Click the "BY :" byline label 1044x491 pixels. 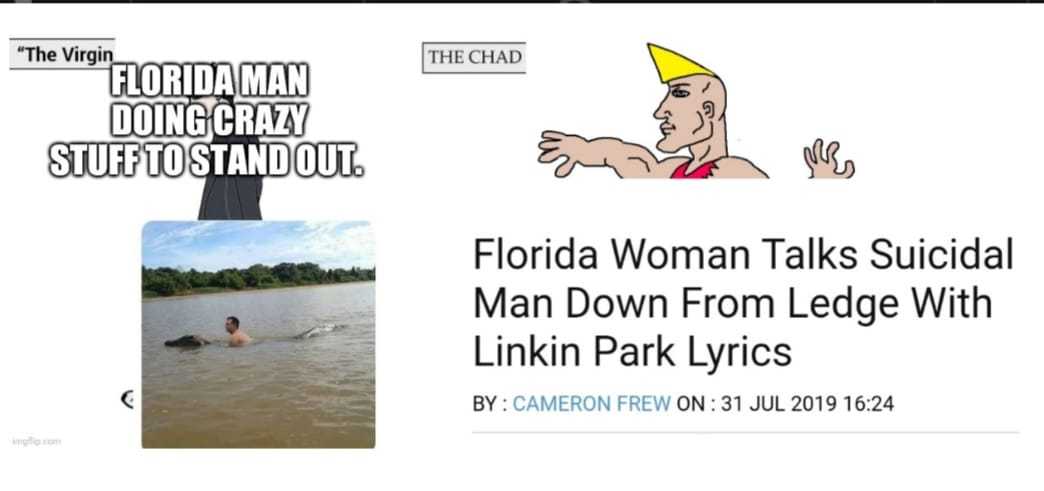tap(489, 404)
